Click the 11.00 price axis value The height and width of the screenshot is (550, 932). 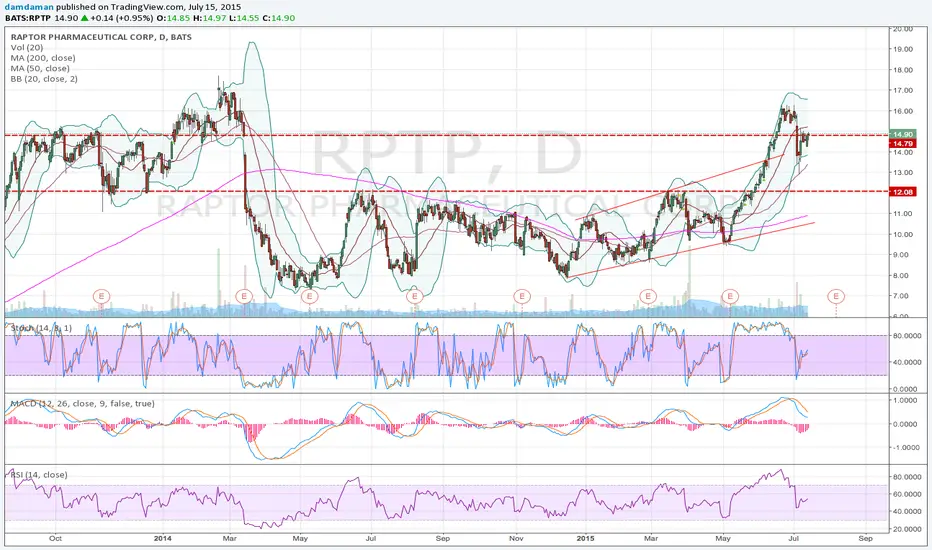[x=903, y=213]
